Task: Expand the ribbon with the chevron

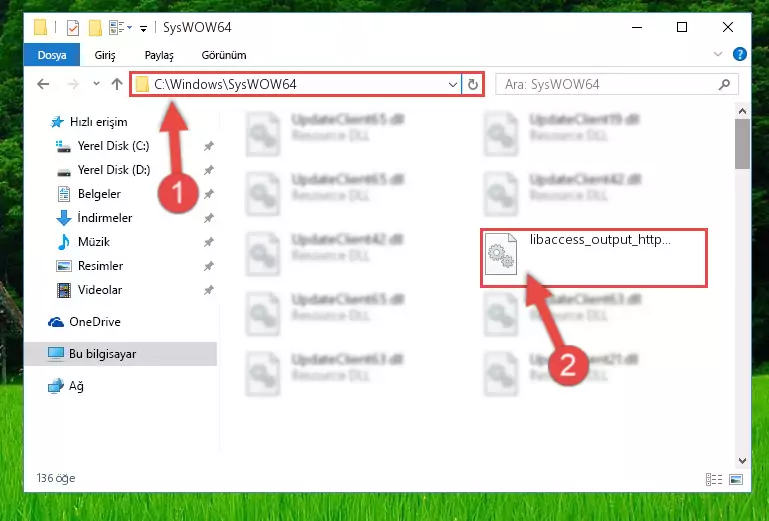Action: (718, 54)
